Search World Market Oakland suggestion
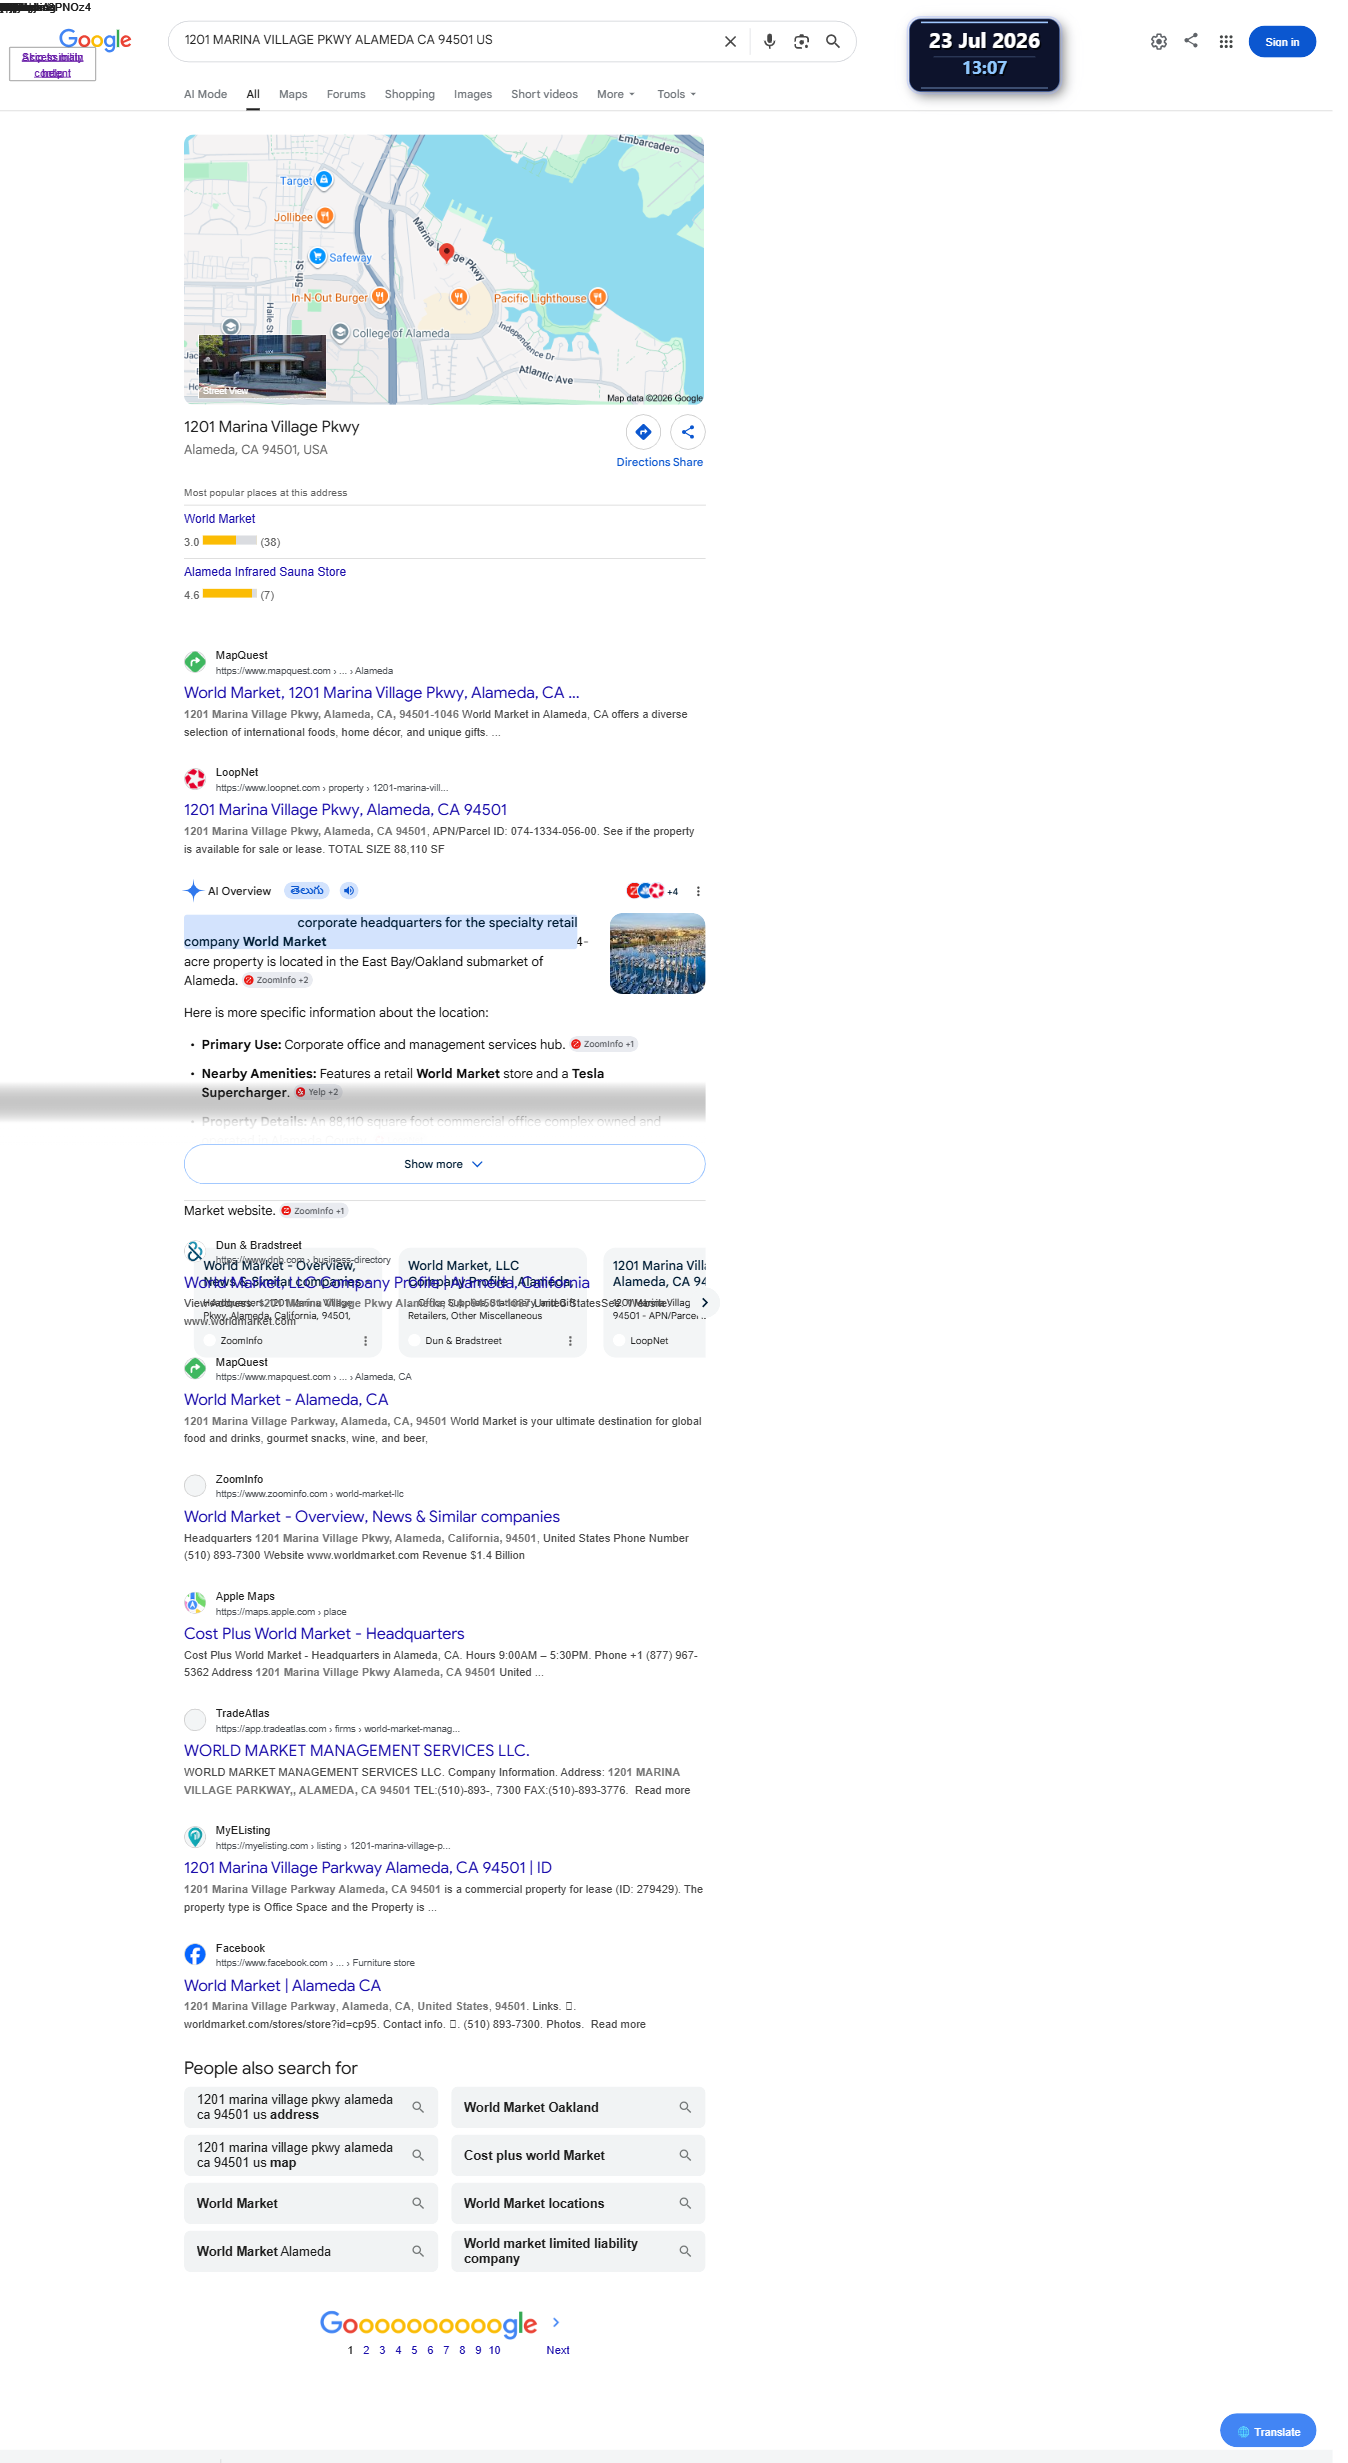Image resolution: width=1348 pixels, height=2463 pixels. (x=578, y=2107)
